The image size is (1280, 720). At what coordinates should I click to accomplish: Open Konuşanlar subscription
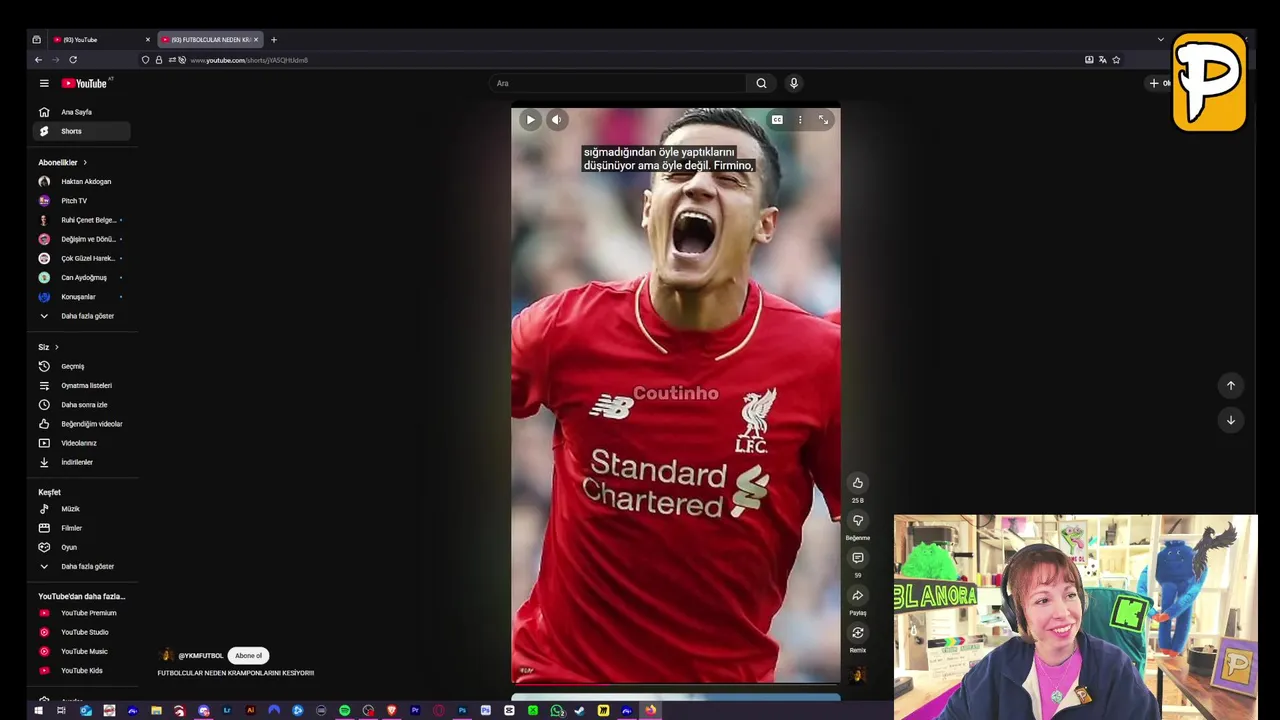coord(83,297)
